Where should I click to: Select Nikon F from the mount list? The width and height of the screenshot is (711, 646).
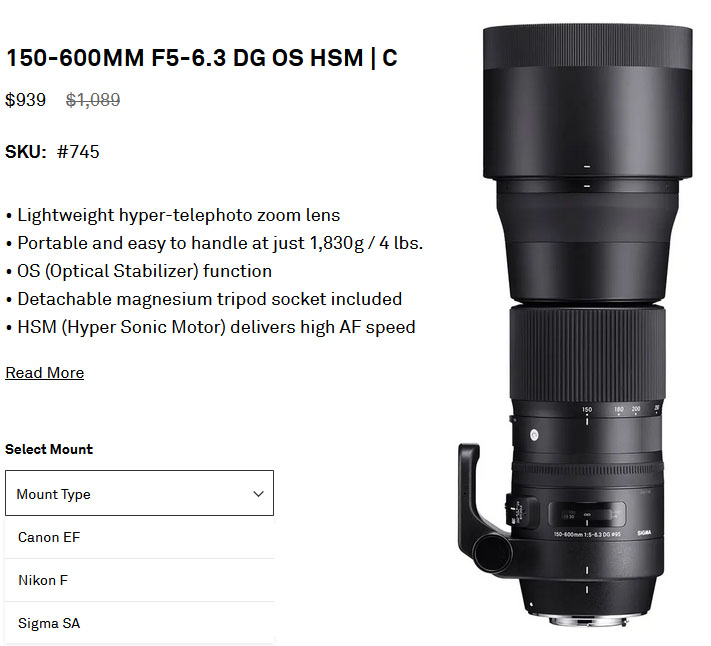click(139, 580)
